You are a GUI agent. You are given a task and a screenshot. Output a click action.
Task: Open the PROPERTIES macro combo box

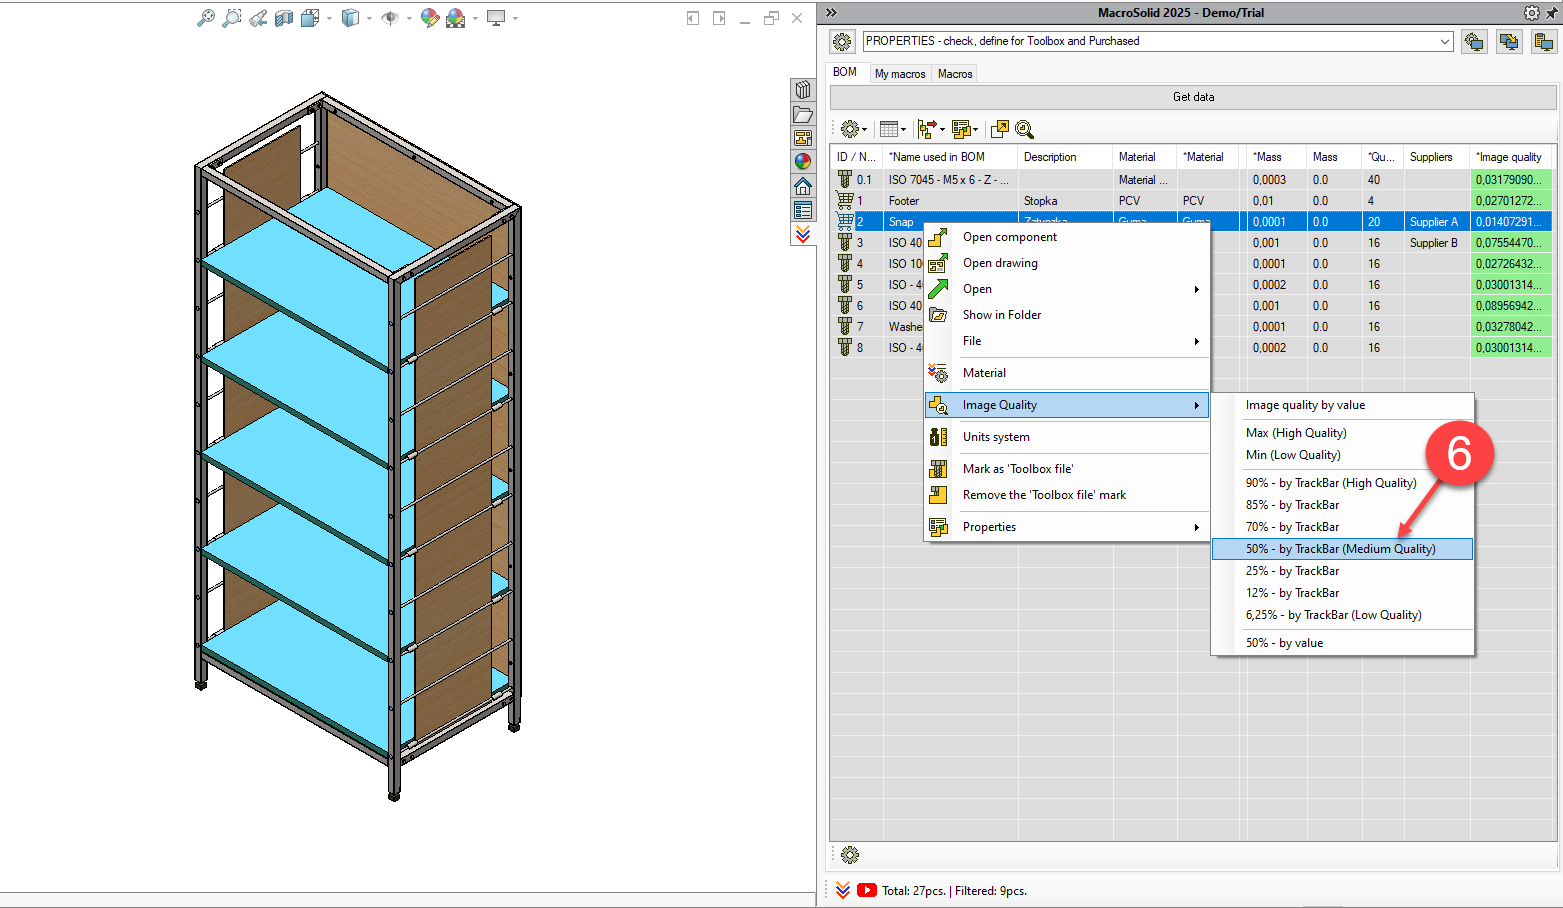pos(1158,41)
